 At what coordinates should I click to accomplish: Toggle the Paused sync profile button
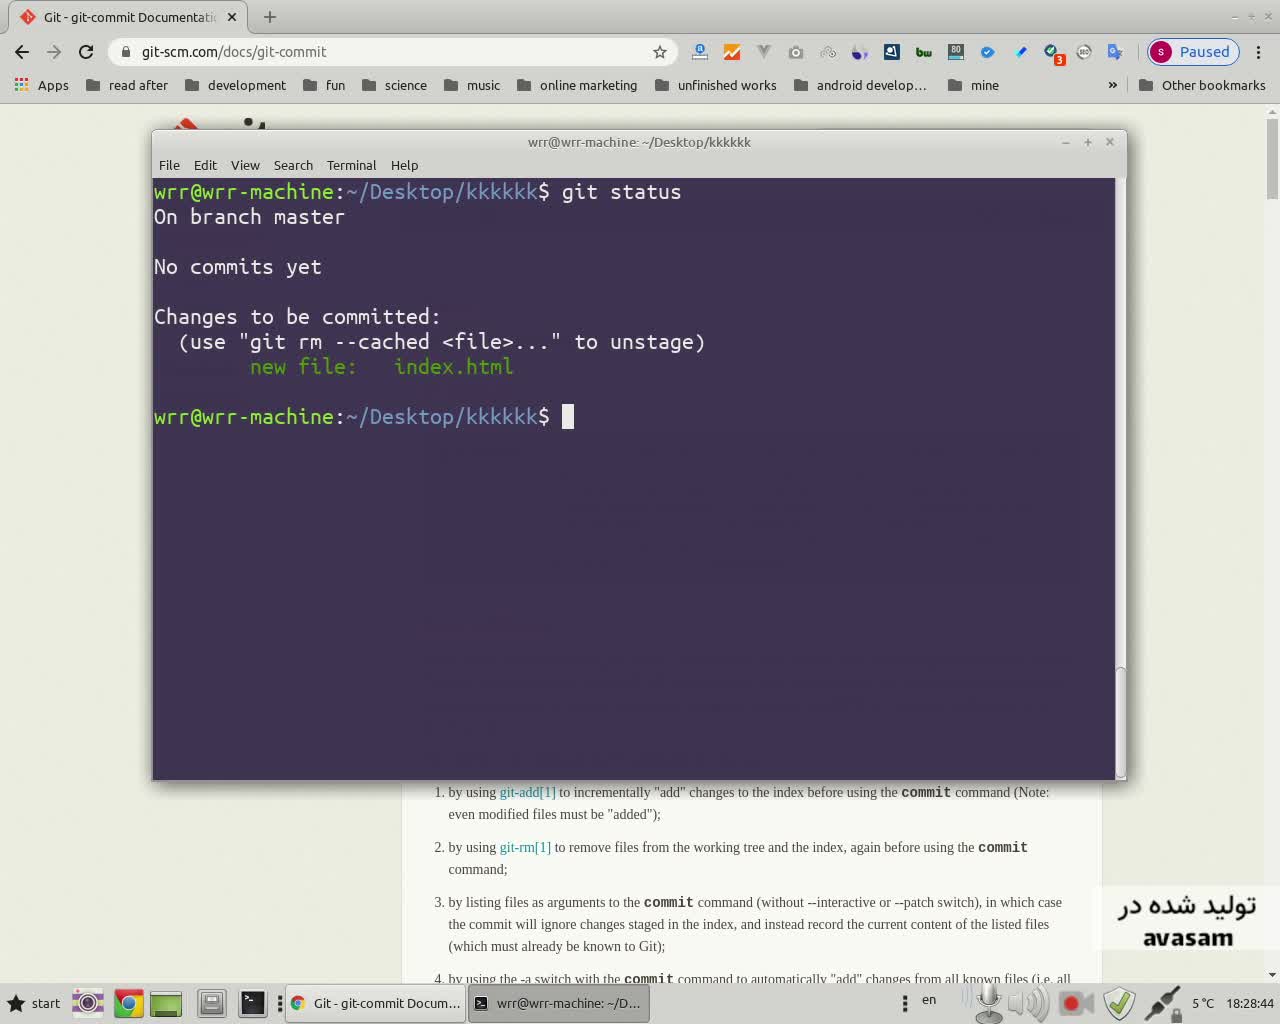pyautogui.click(x=1193, y=52)
